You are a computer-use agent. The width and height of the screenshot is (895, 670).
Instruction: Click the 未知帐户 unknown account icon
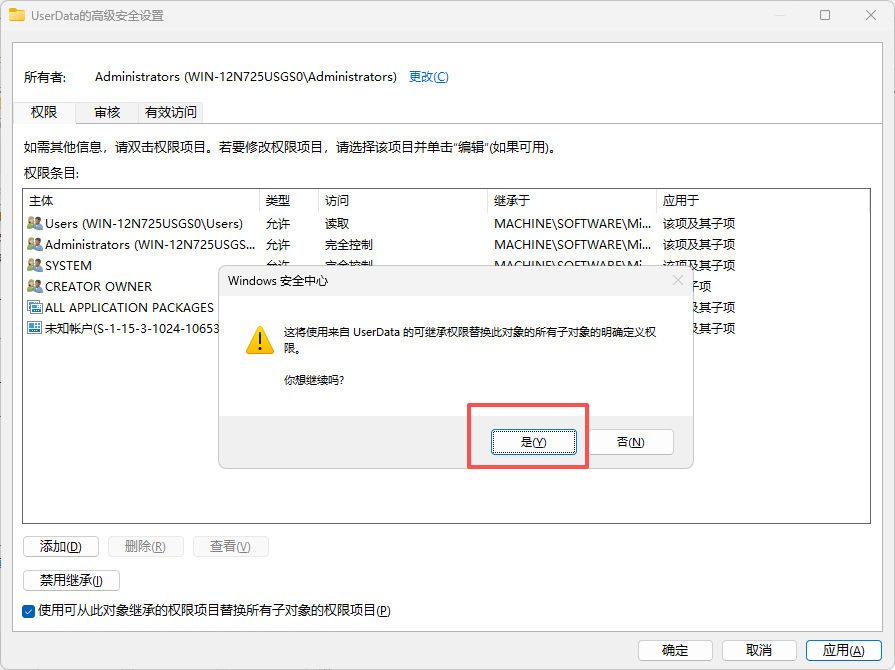click(35, 328)
